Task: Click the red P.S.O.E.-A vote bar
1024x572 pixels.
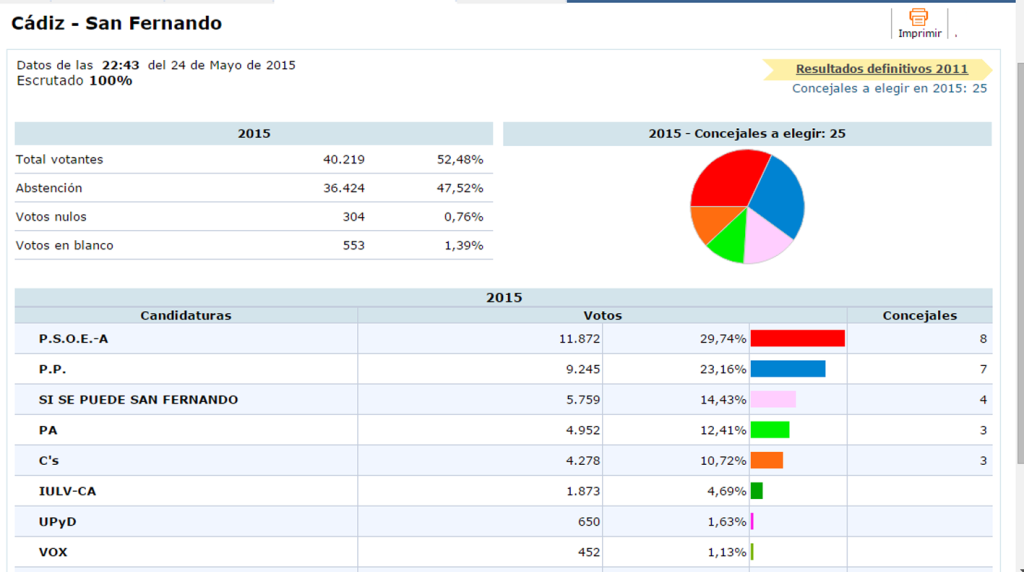Action: tap(797, 339)
